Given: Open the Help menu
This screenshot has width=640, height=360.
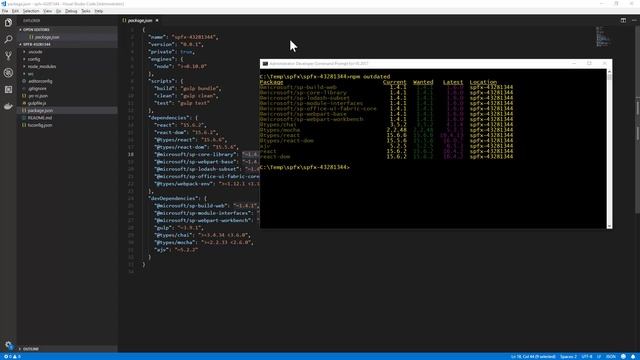Looking at the screenshot, I should [99, 11].
